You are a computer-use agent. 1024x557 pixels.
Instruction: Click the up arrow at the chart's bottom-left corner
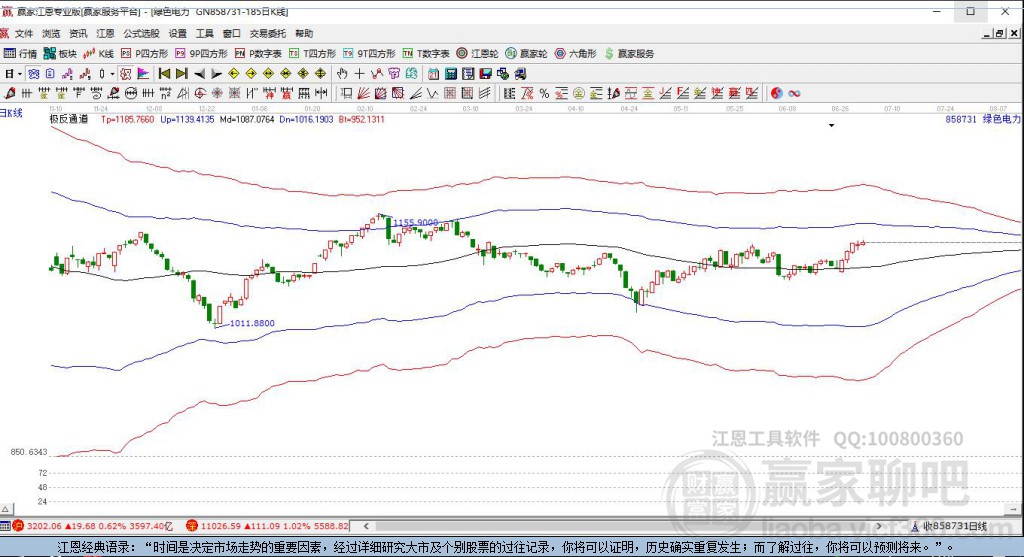[5, 509]
